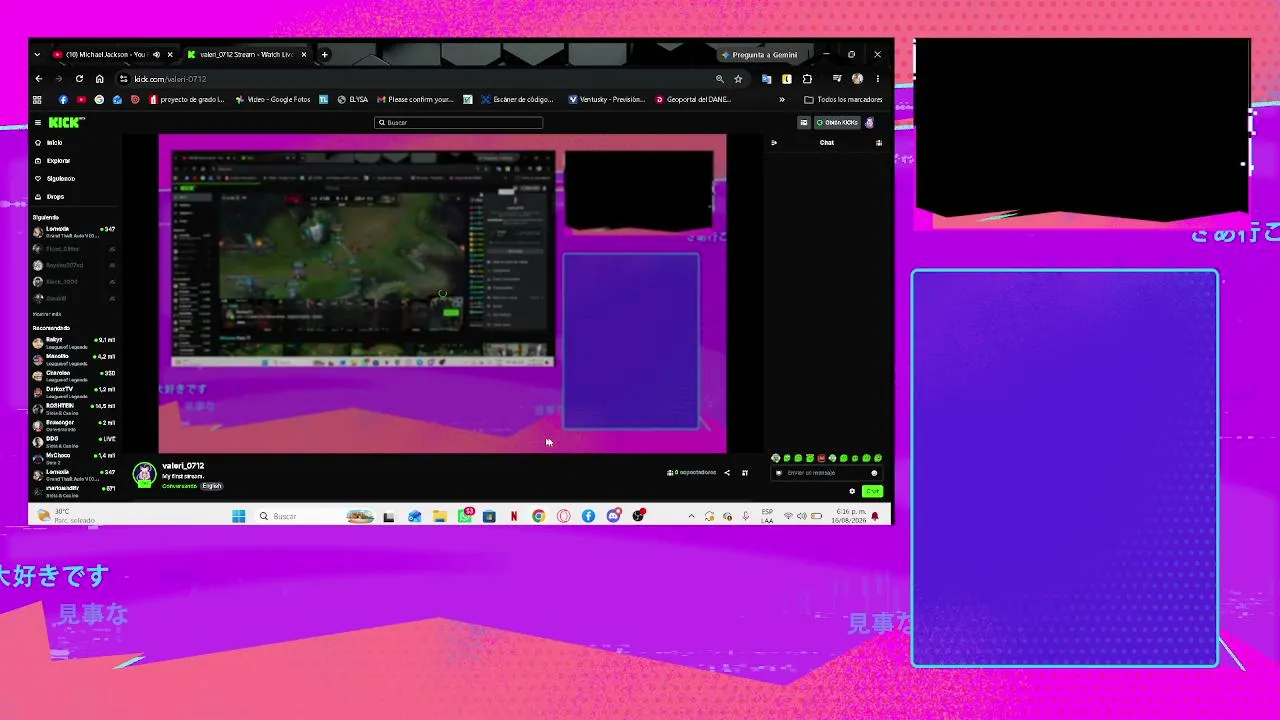
Task: Open the Geoportal del DANE bookmark
Action: coord(694,100)
